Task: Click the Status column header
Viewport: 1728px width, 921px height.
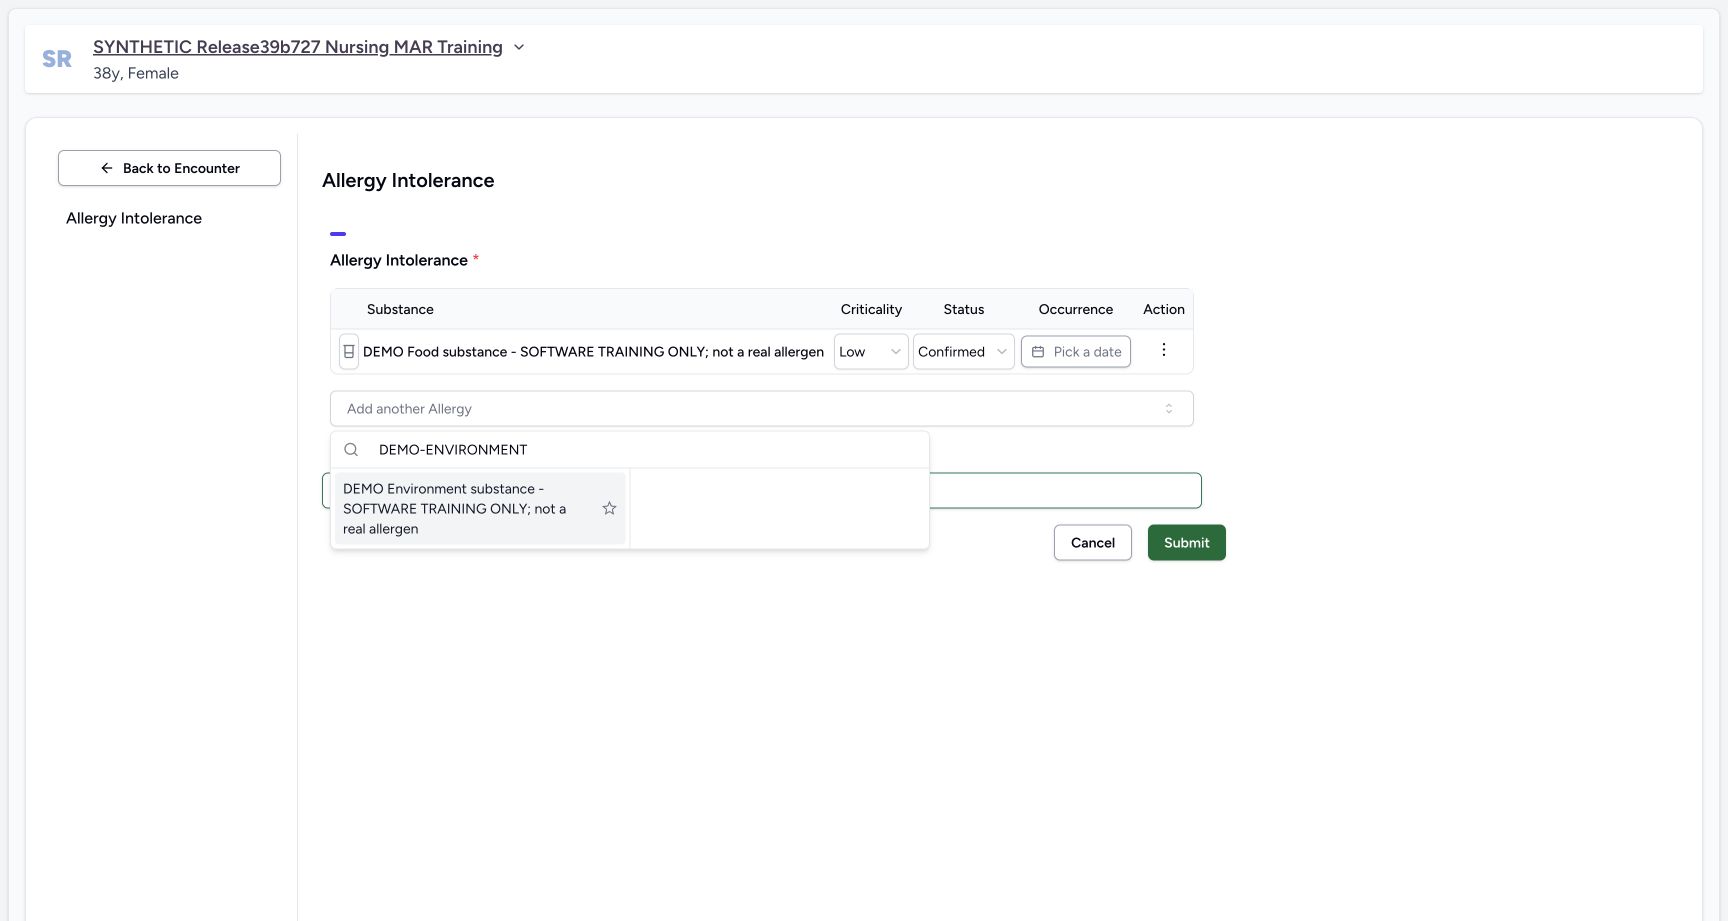Action: (964, 309)
